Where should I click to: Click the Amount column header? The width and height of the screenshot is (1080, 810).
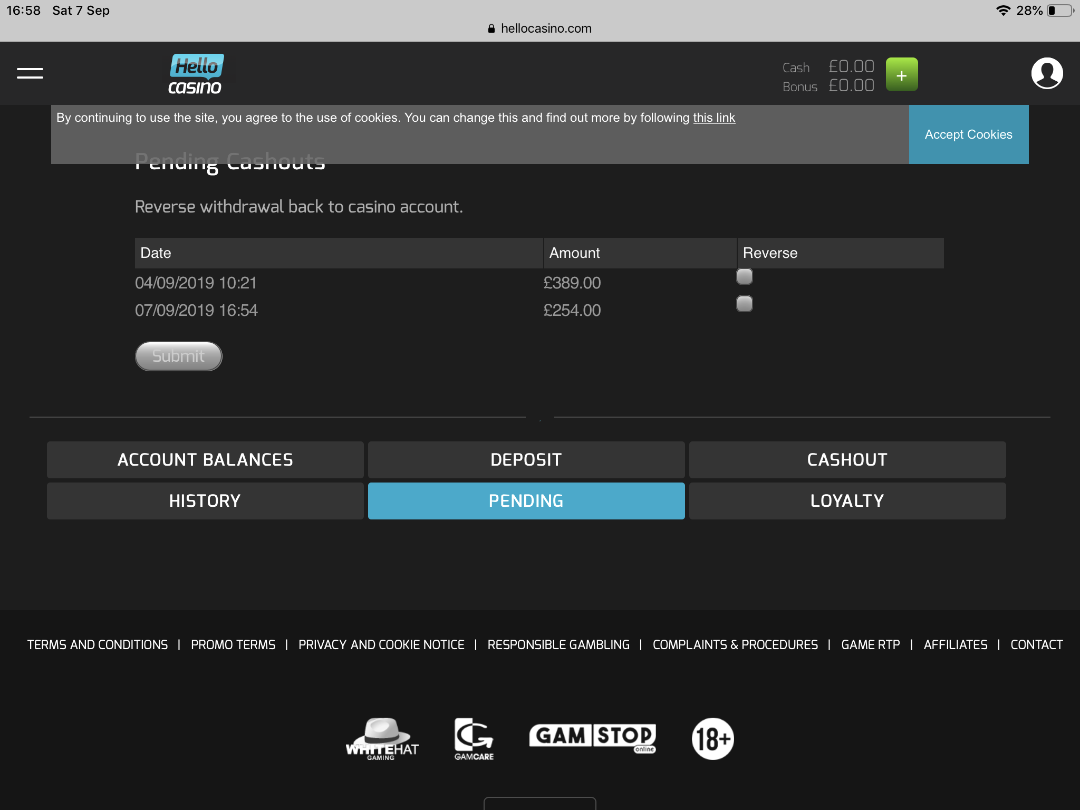640,253
